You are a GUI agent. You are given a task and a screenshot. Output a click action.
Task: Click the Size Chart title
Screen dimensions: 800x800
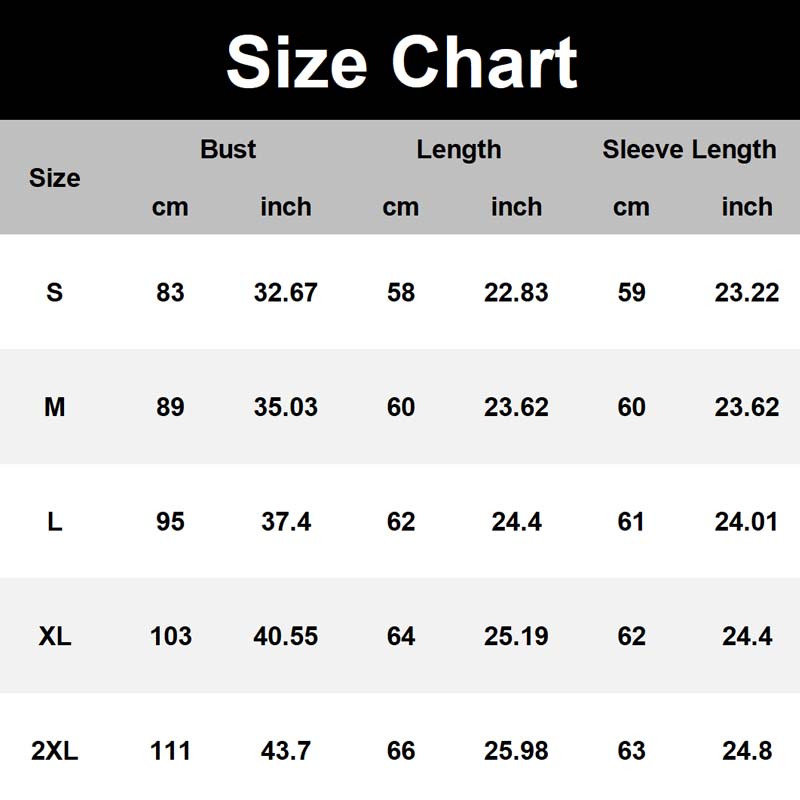[401, 62]
